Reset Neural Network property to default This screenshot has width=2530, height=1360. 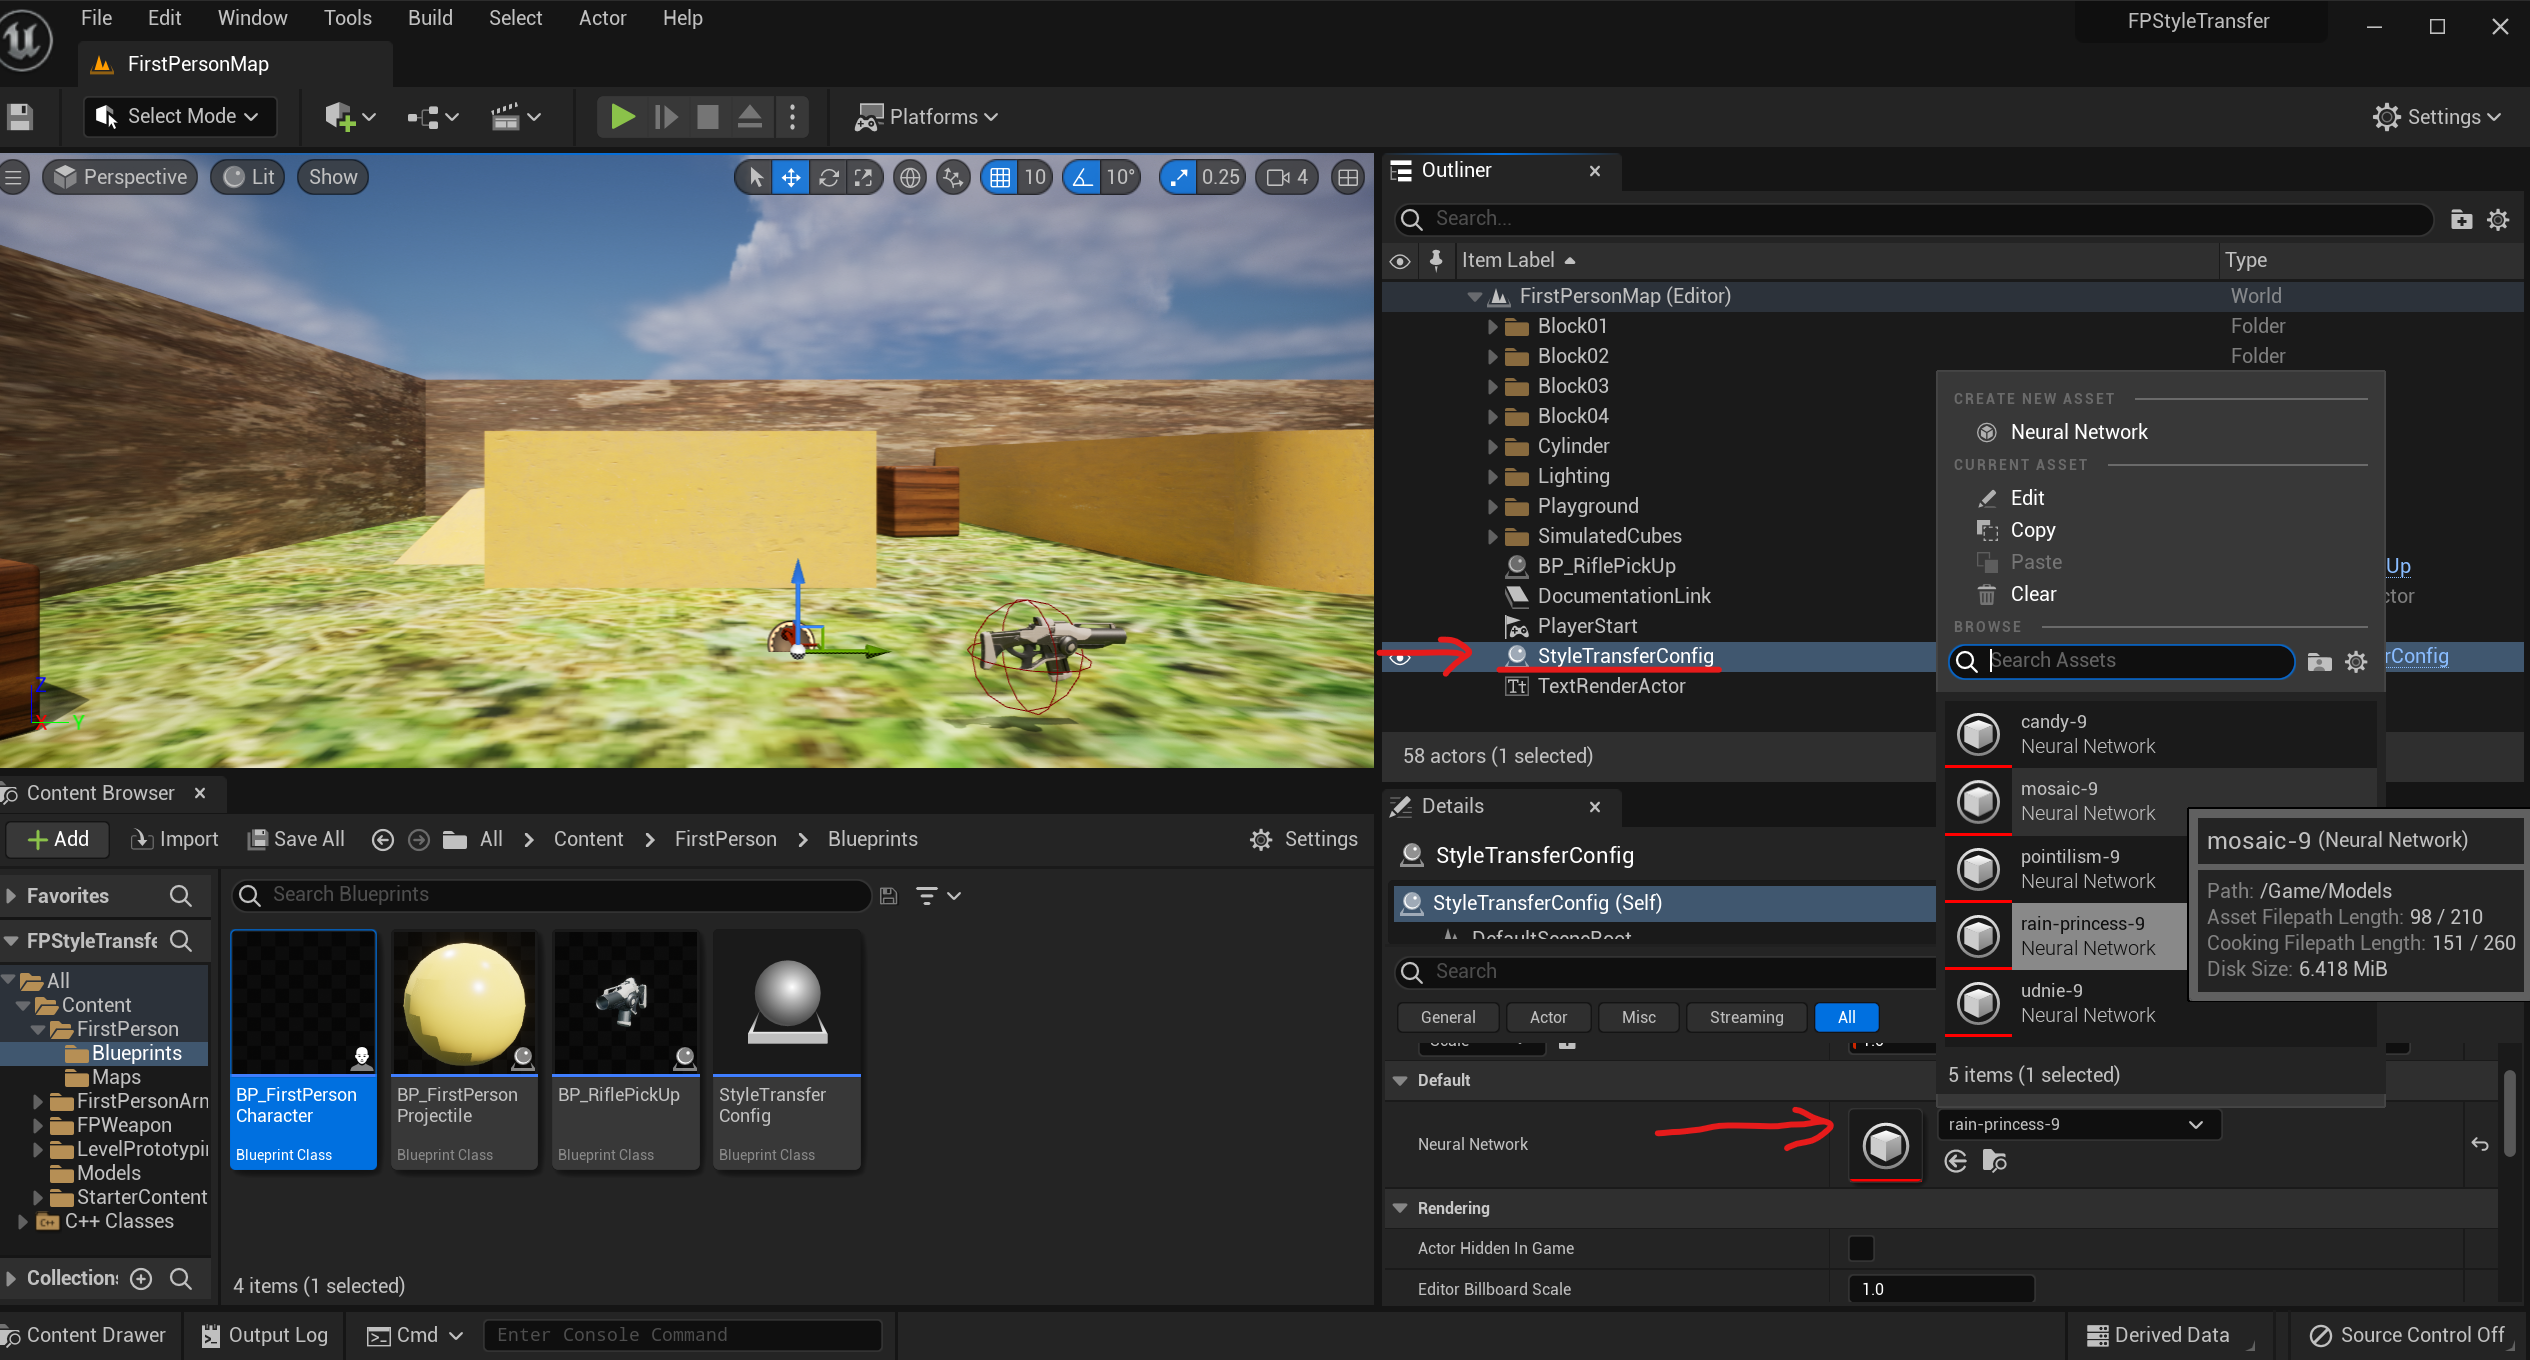2479,1145
